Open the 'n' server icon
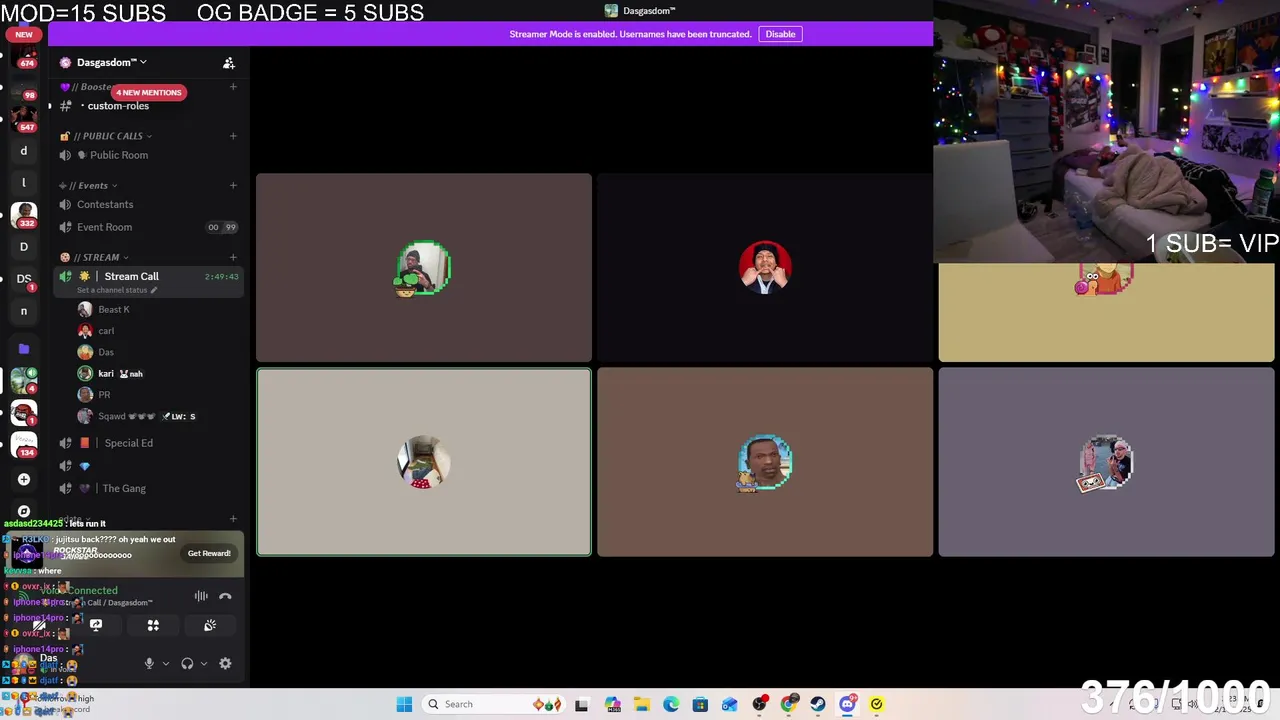 pyautogui.click(x=24, y=311)
